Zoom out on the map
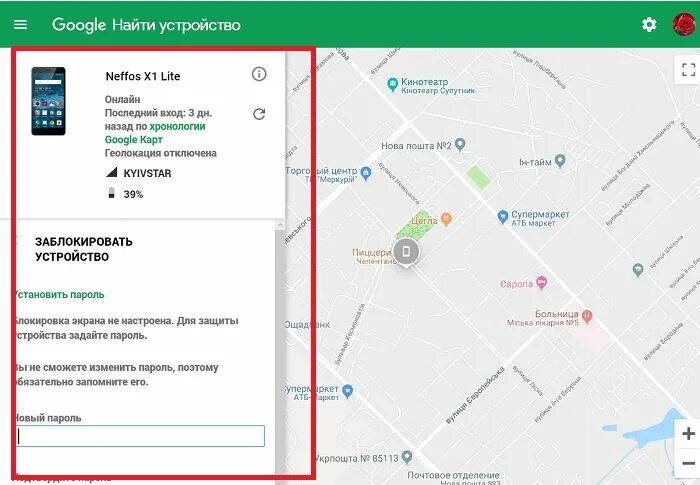Image resolution: width=700 pixels, height=485 pixels. 688,463
